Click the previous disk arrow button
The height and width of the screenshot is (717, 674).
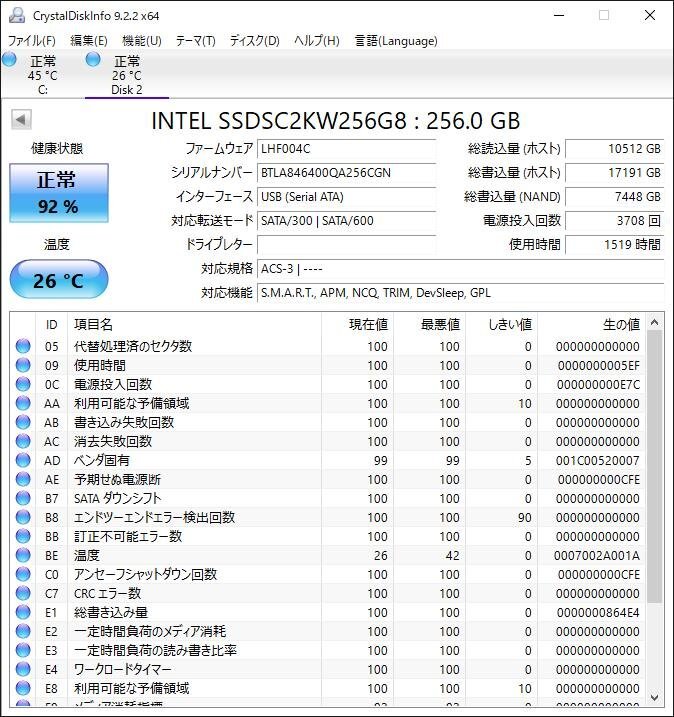pos(21,119)
